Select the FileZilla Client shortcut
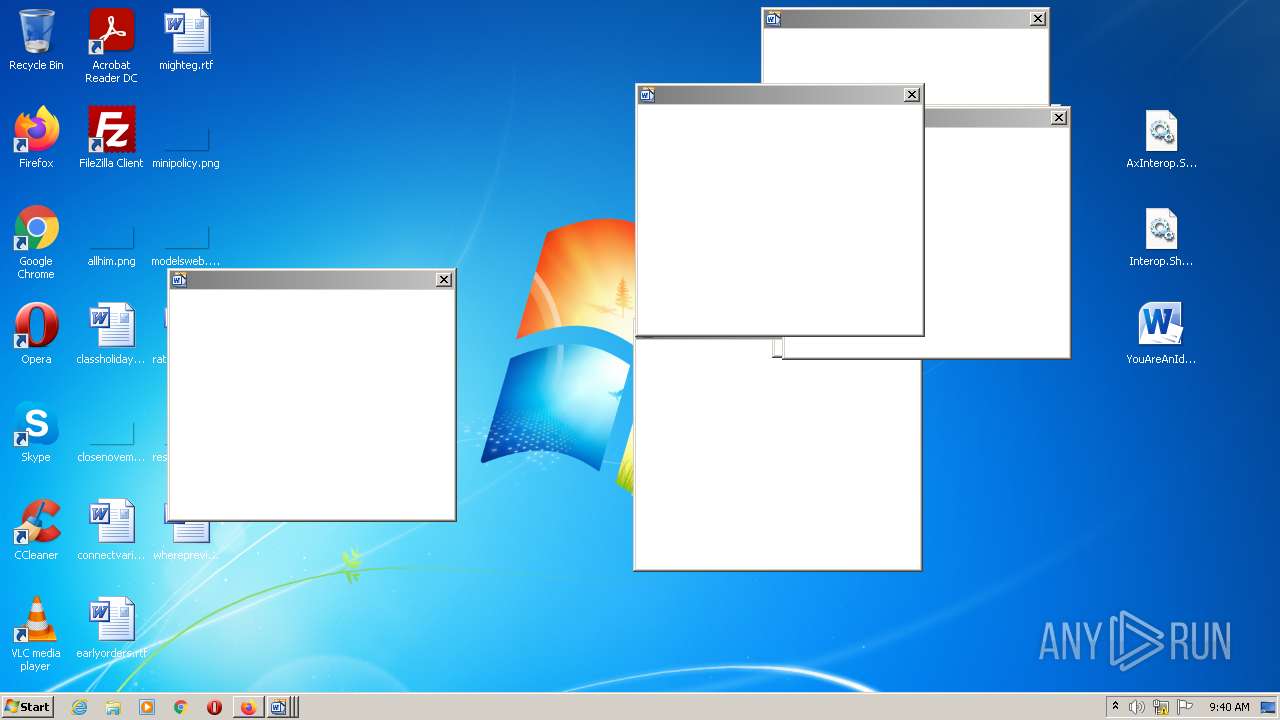The image size is (1280, 720). (111, 138)
